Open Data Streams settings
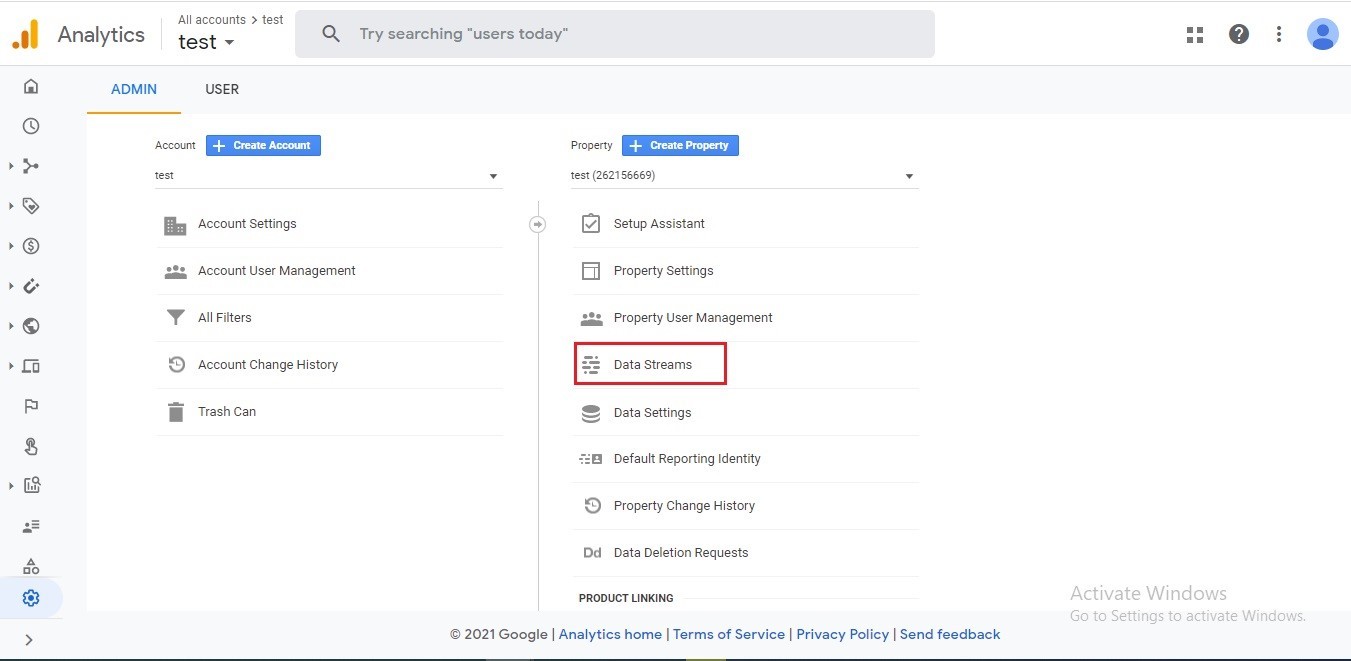The image size is (1351, 661). (x=651, y=365)
